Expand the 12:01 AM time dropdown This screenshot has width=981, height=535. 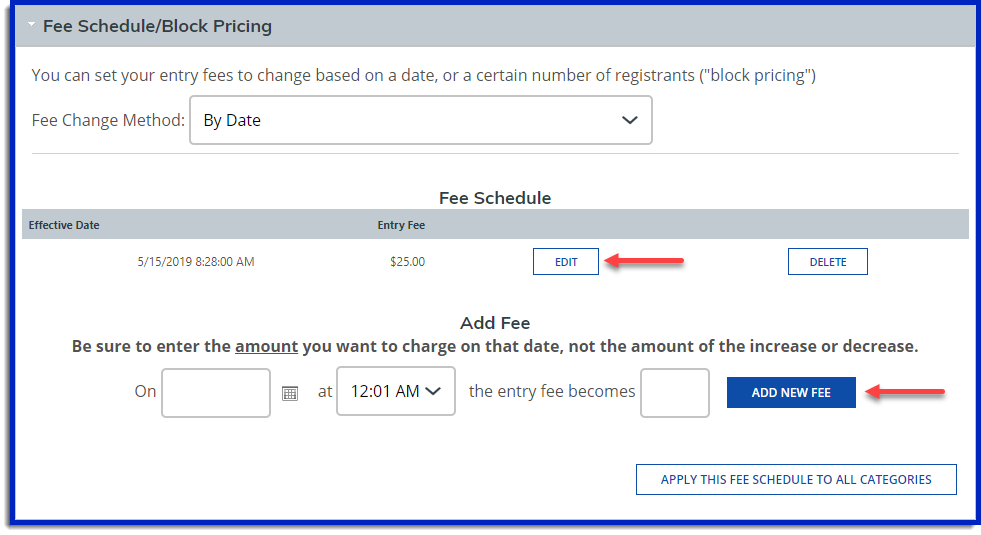point(396,392)
